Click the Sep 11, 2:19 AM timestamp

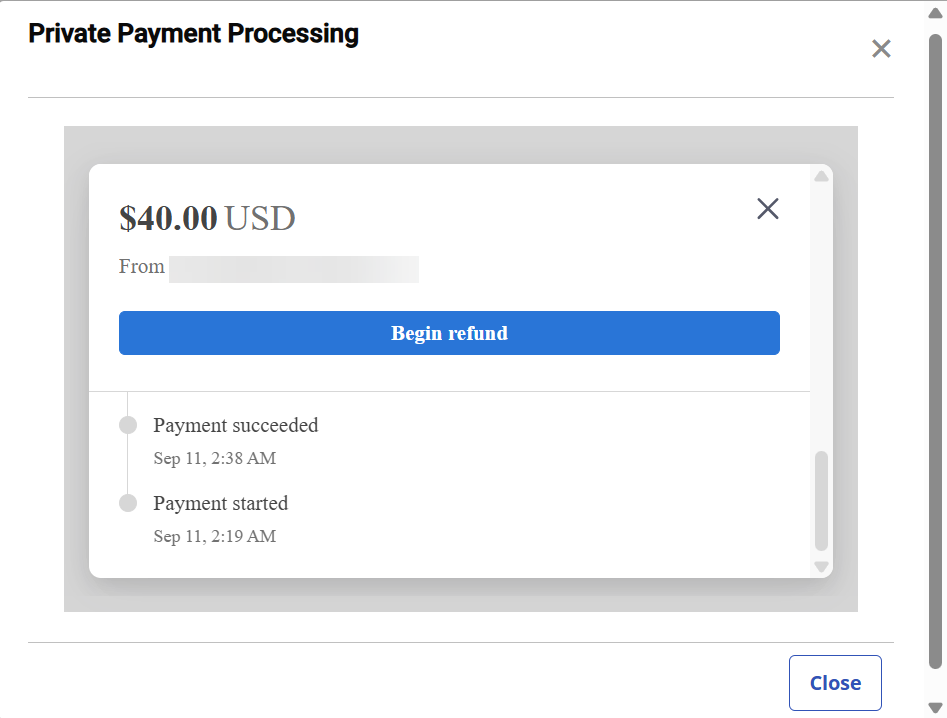click(214, 537)
